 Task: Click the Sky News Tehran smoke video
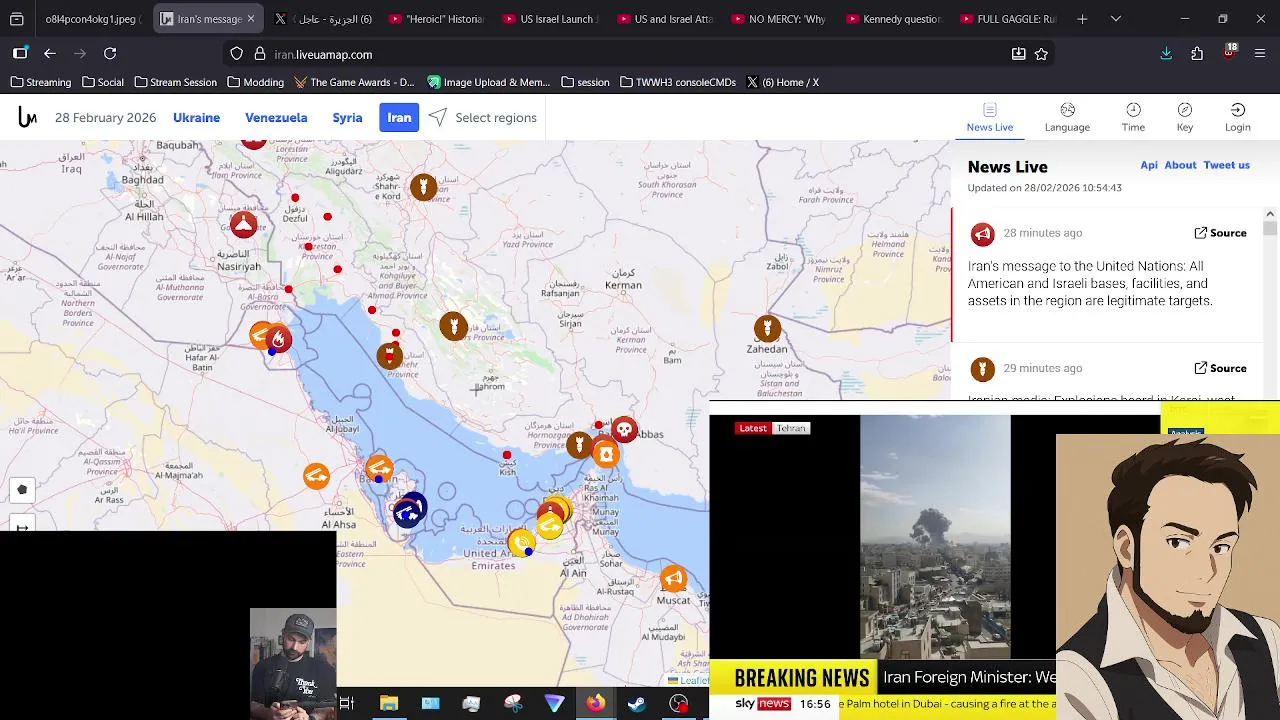[934, 537]
